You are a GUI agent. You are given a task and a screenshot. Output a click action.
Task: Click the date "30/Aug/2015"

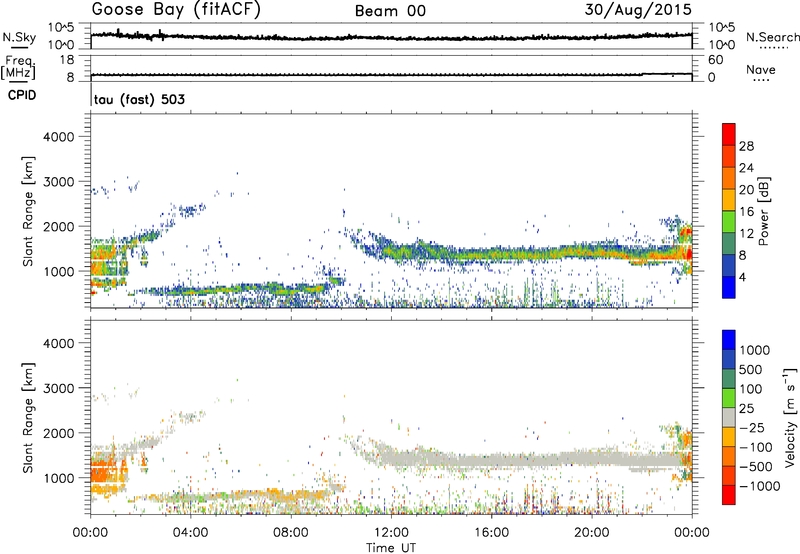pos(638,9)
